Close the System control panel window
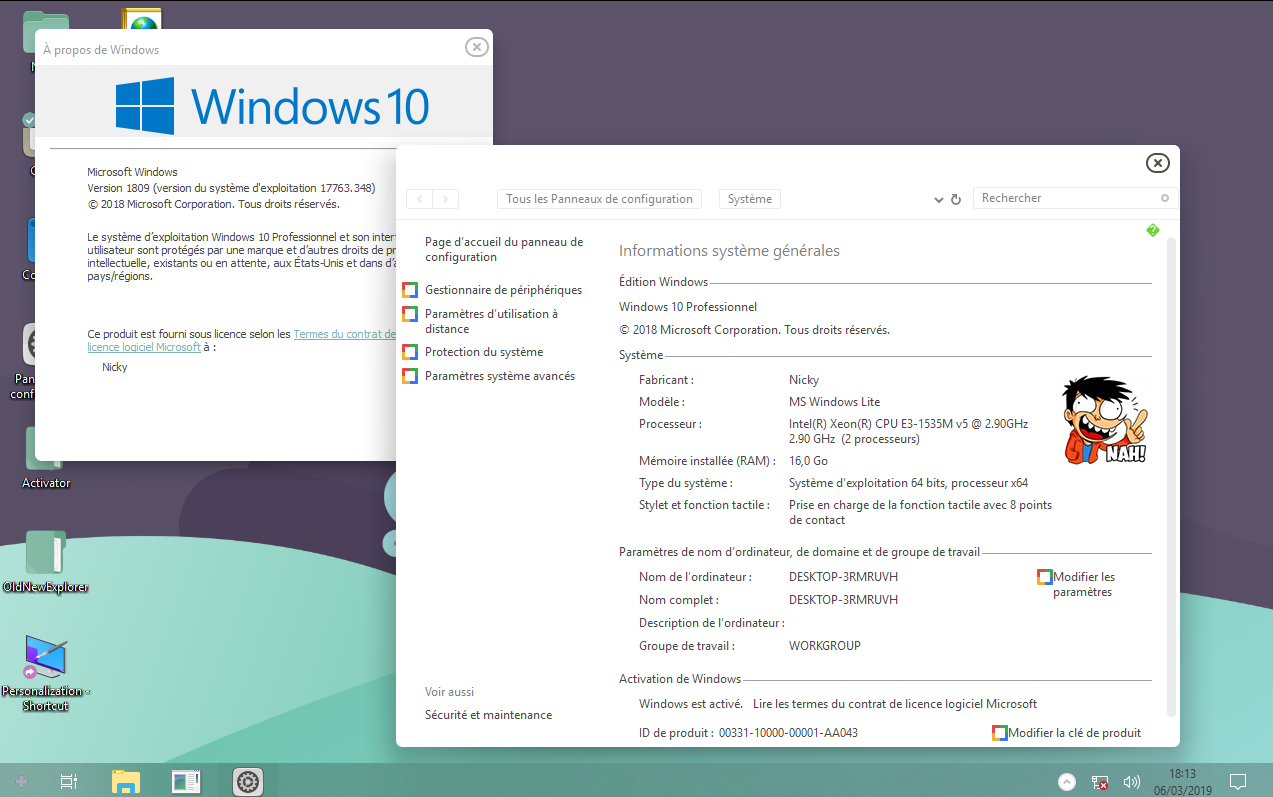This screenshot has width=1273, height=797. pyautogui.click(x=1157, y=163)
